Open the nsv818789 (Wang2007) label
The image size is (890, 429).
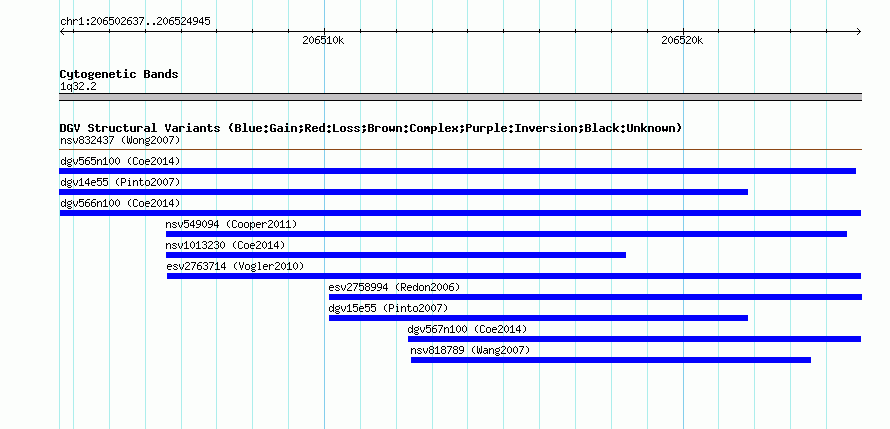[x=470, y=350]
